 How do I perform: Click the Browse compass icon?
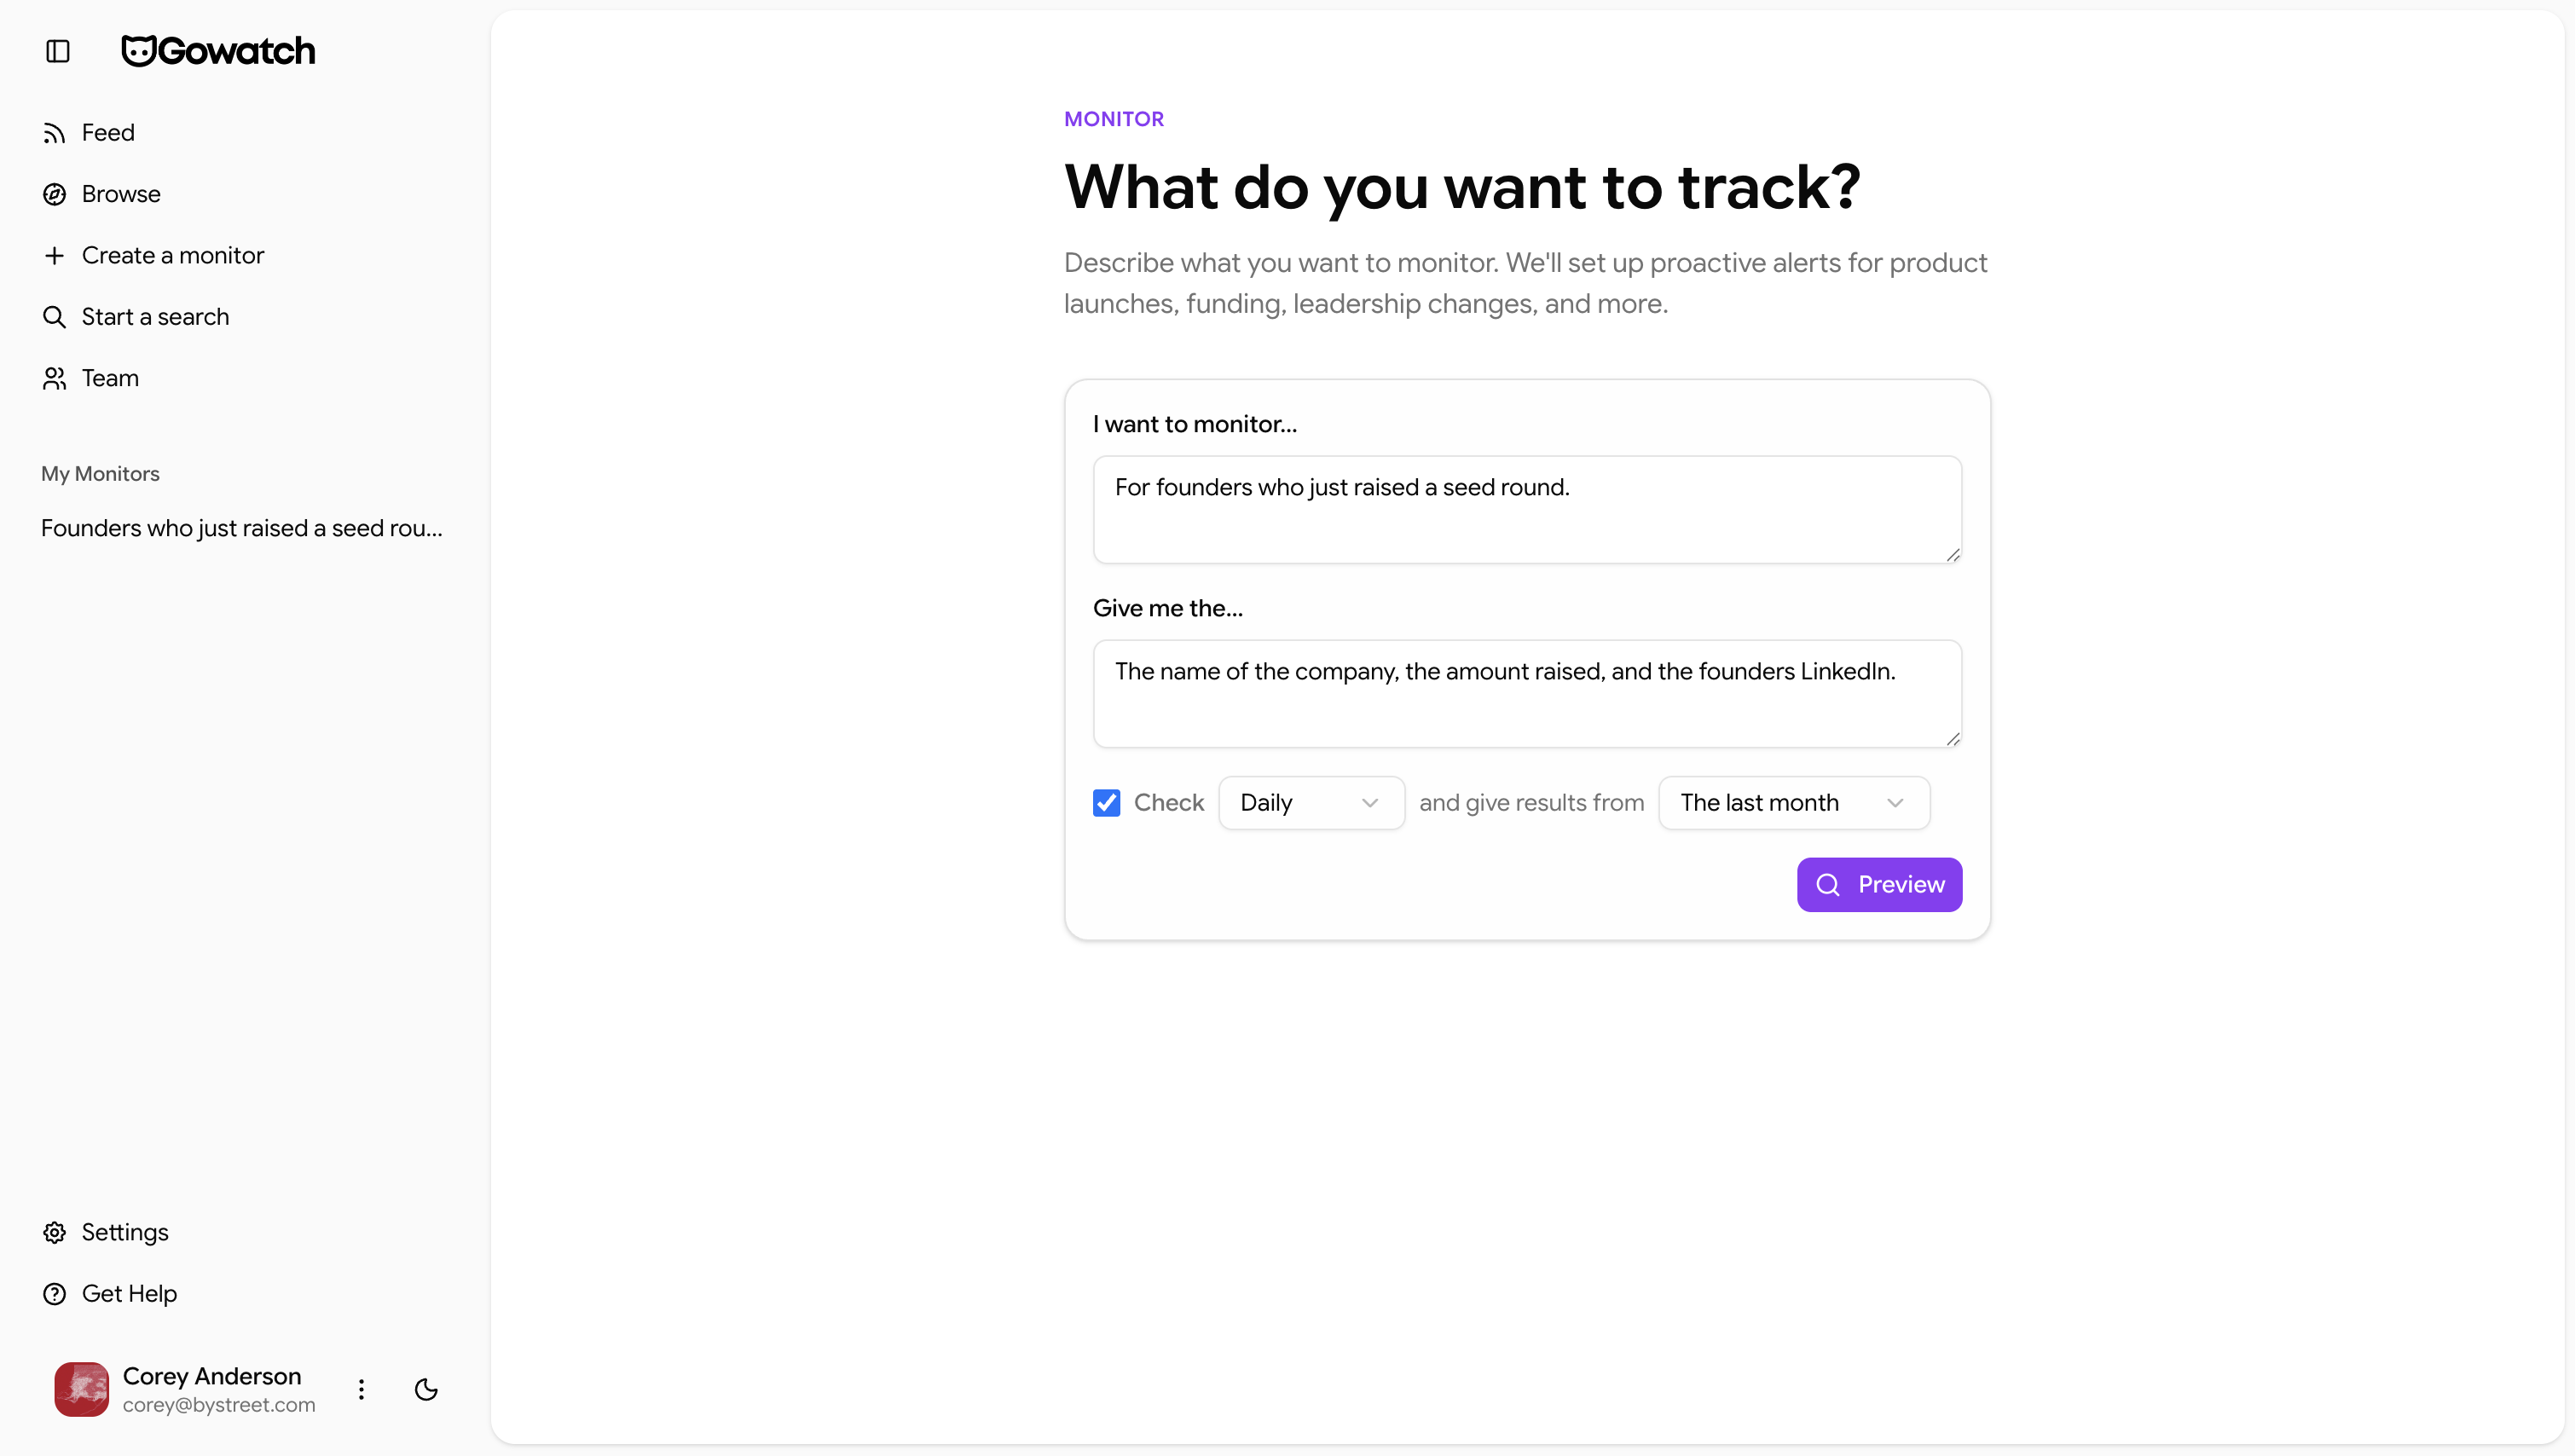[x=54, y=194]
